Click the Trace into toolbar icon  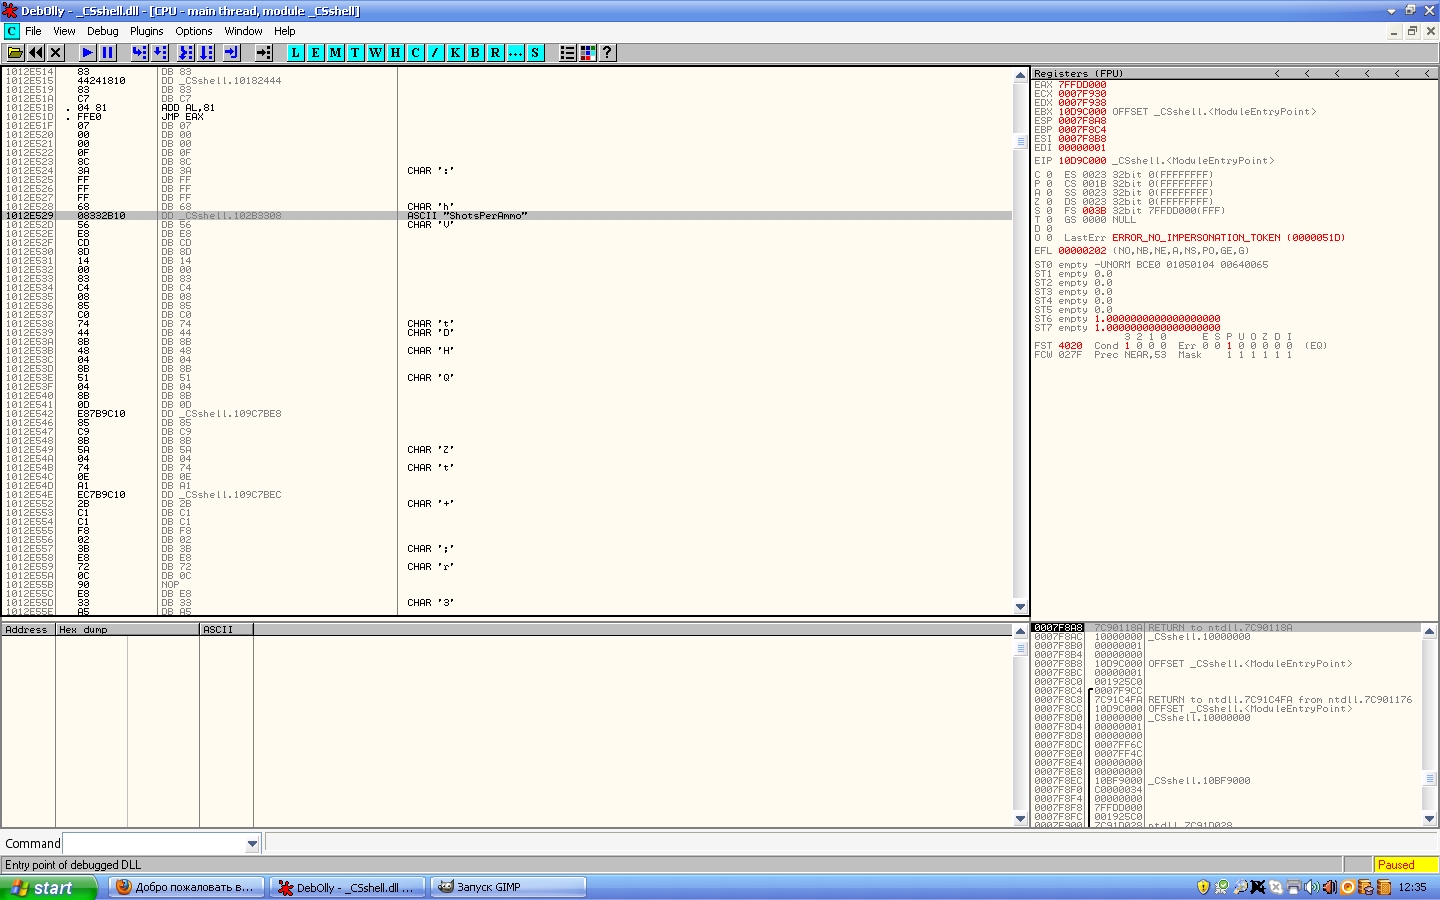click(x=185, y=53)
